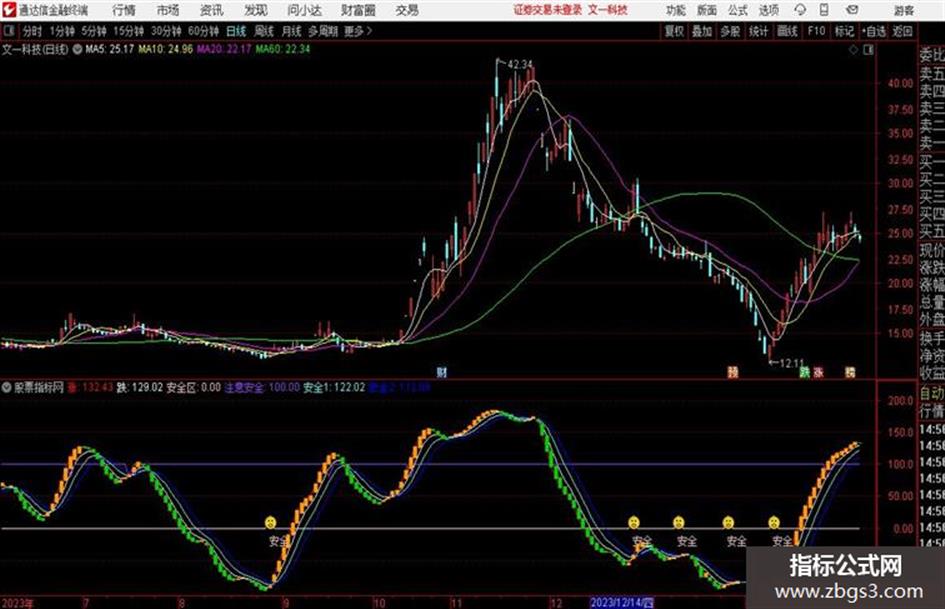Click the 叠加 overlay button
This screenshot has width=945, height=609.
(702, 31)
